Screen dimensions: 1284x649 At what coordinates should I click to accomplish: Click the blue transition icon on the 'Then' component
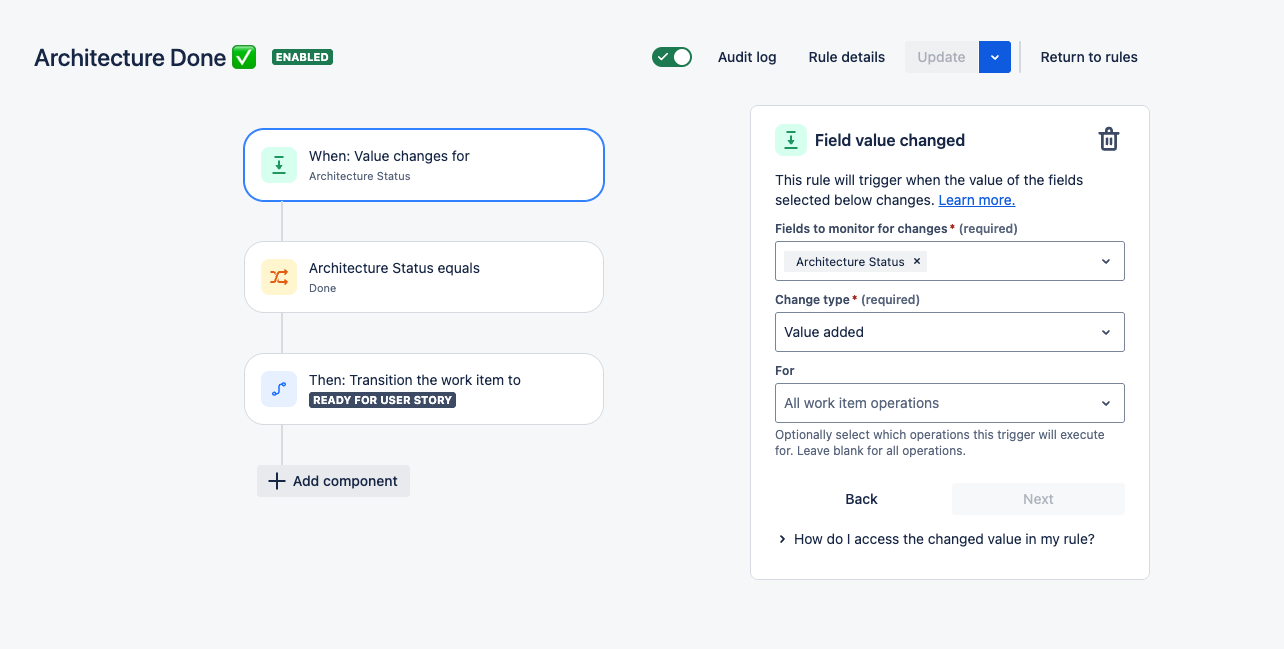point(279,389)
